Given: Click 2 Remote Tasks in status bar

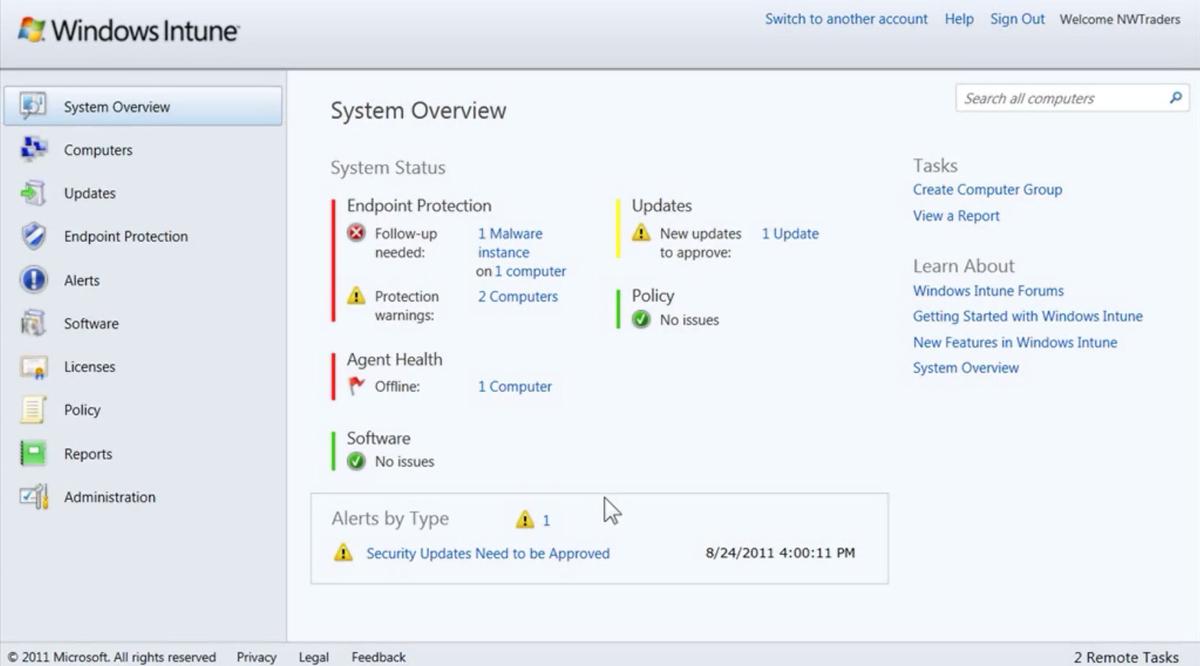Looking at the screenshot, I should point(1126,657).
